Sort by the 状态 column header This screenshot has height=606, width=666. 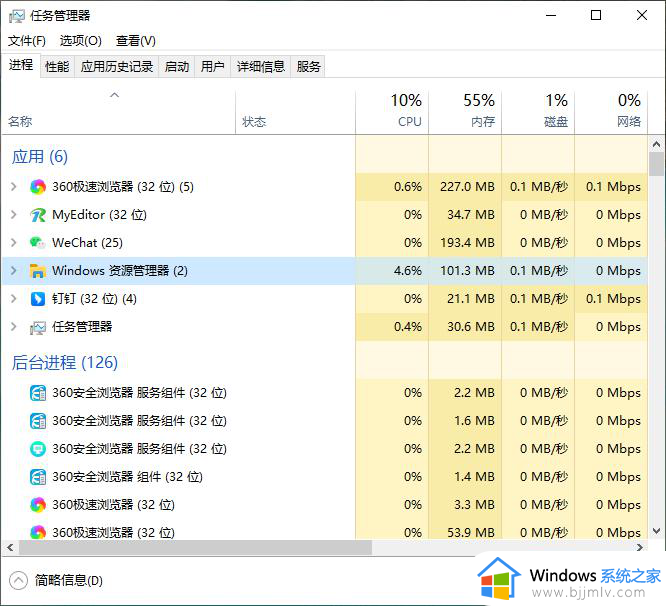[295, 113]
